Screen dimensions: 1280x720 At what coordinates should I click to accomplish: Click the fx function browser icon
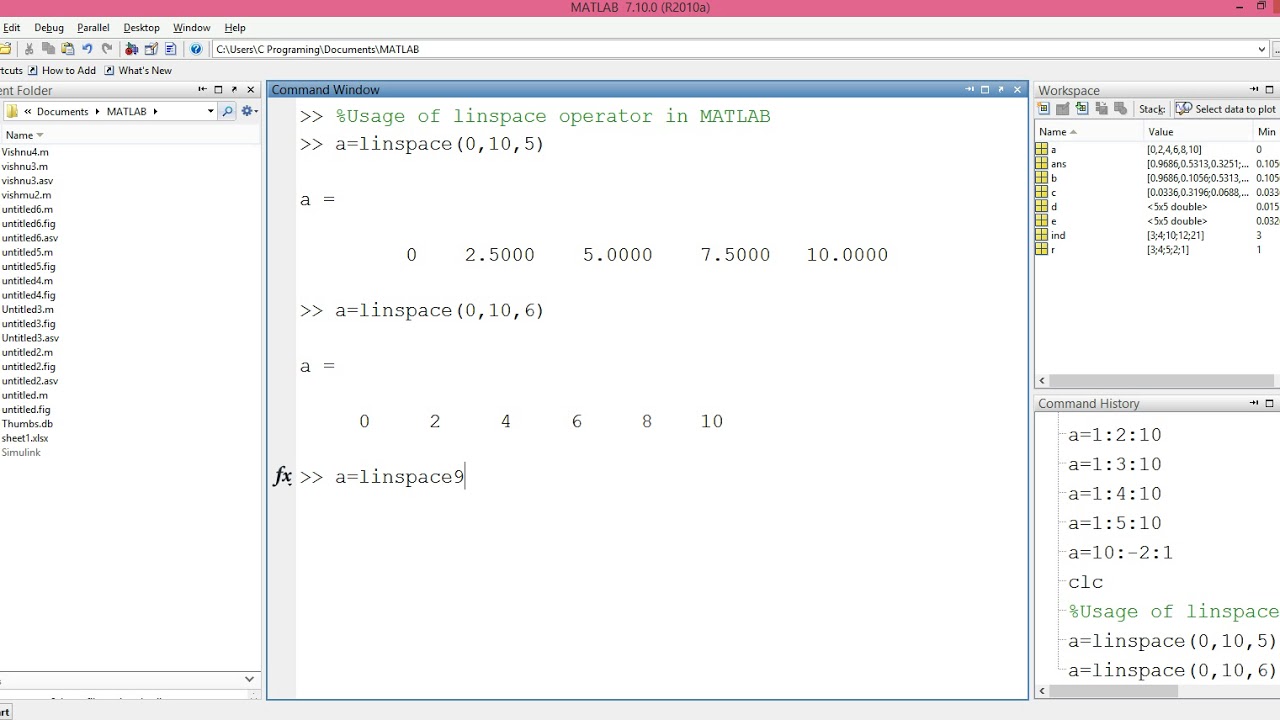pyautogui.click(x=283, y=477)
